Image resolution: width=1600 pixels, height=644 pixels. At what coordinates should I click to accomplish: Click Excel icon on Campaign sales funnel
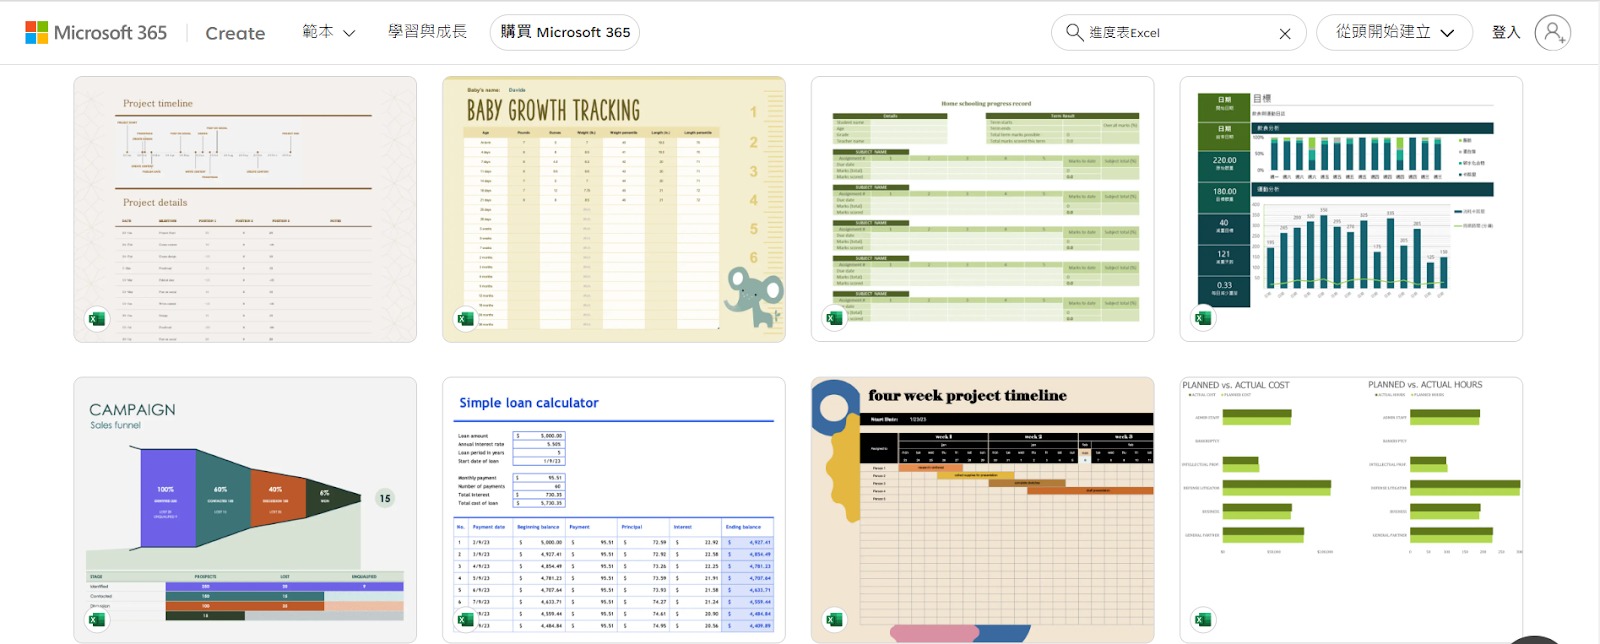pos(97,620)
